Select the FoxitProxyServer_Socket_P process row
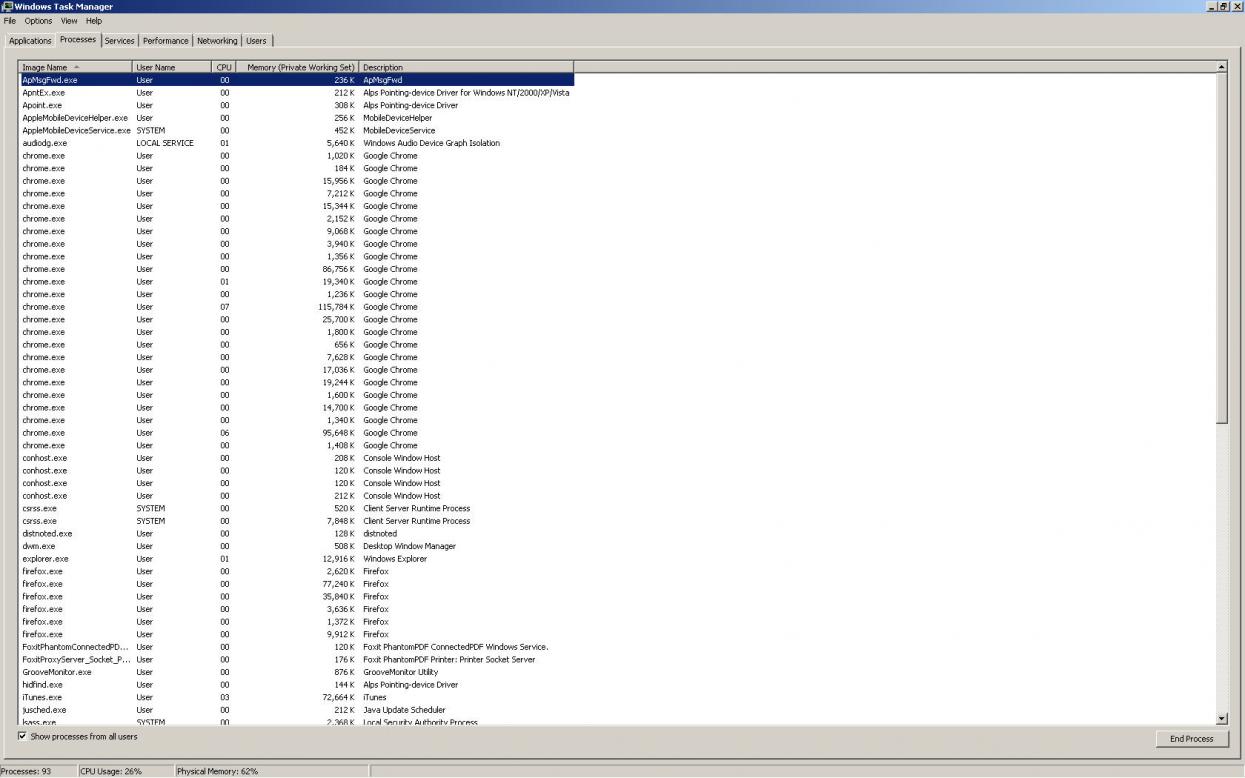This screenshot has height=778, width=1245. tap(296, 660)
